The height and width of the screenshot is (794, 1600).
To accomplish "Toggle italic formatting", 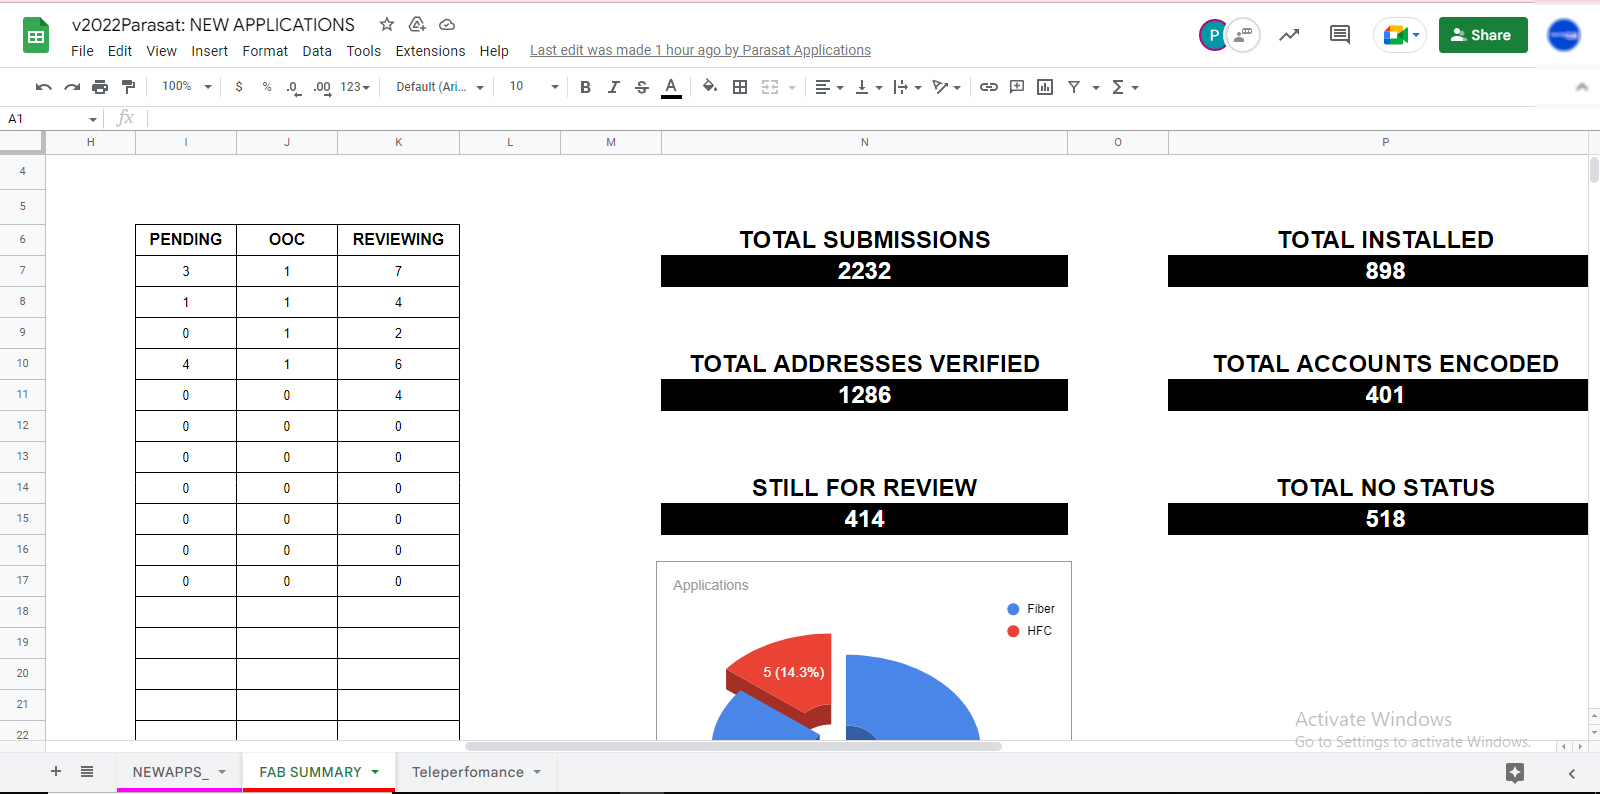I will [614, 87].
